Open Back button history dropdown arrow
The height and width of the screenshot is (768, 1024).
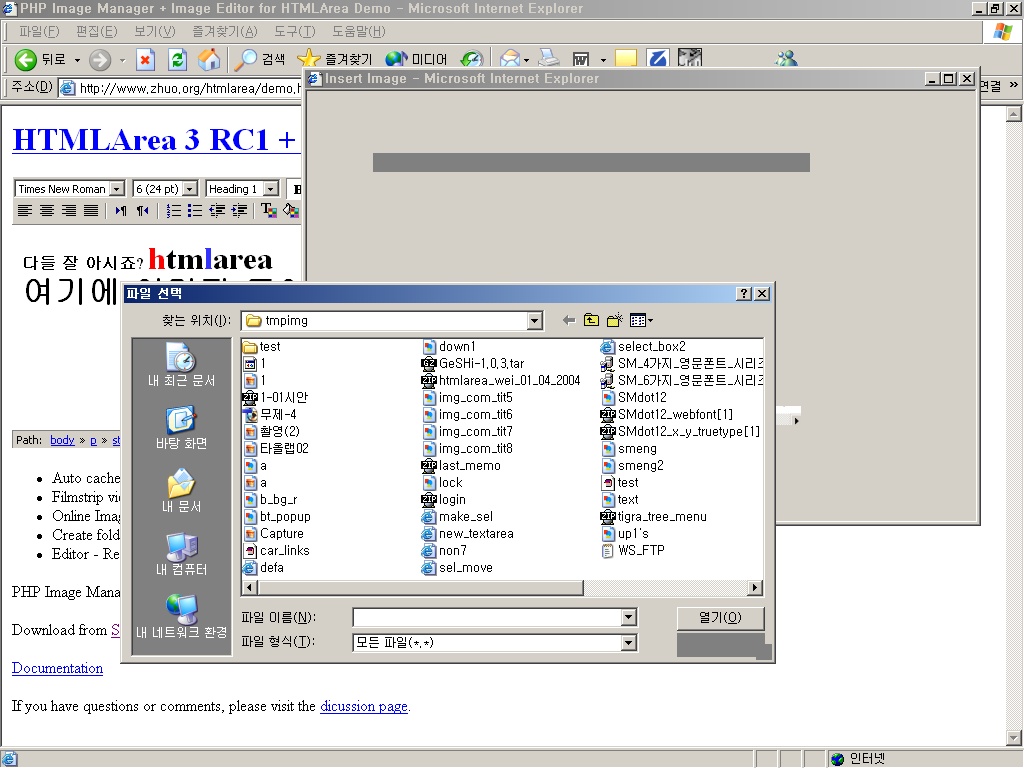(77, 60)
